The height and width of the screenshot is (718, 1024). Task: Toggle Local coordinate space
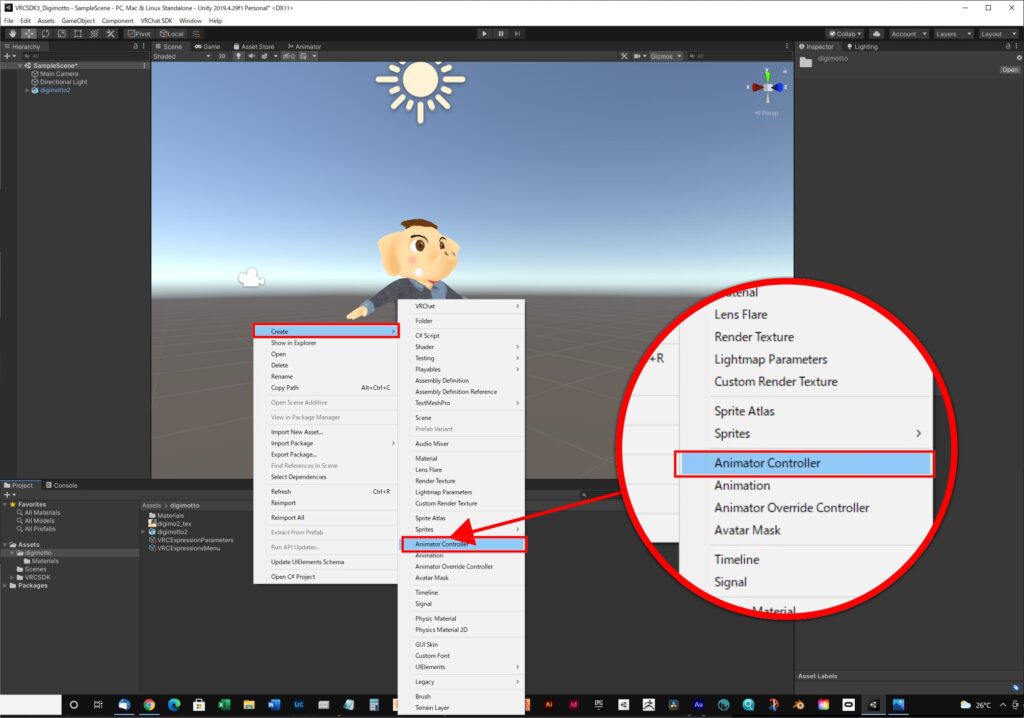pos(172,33)
